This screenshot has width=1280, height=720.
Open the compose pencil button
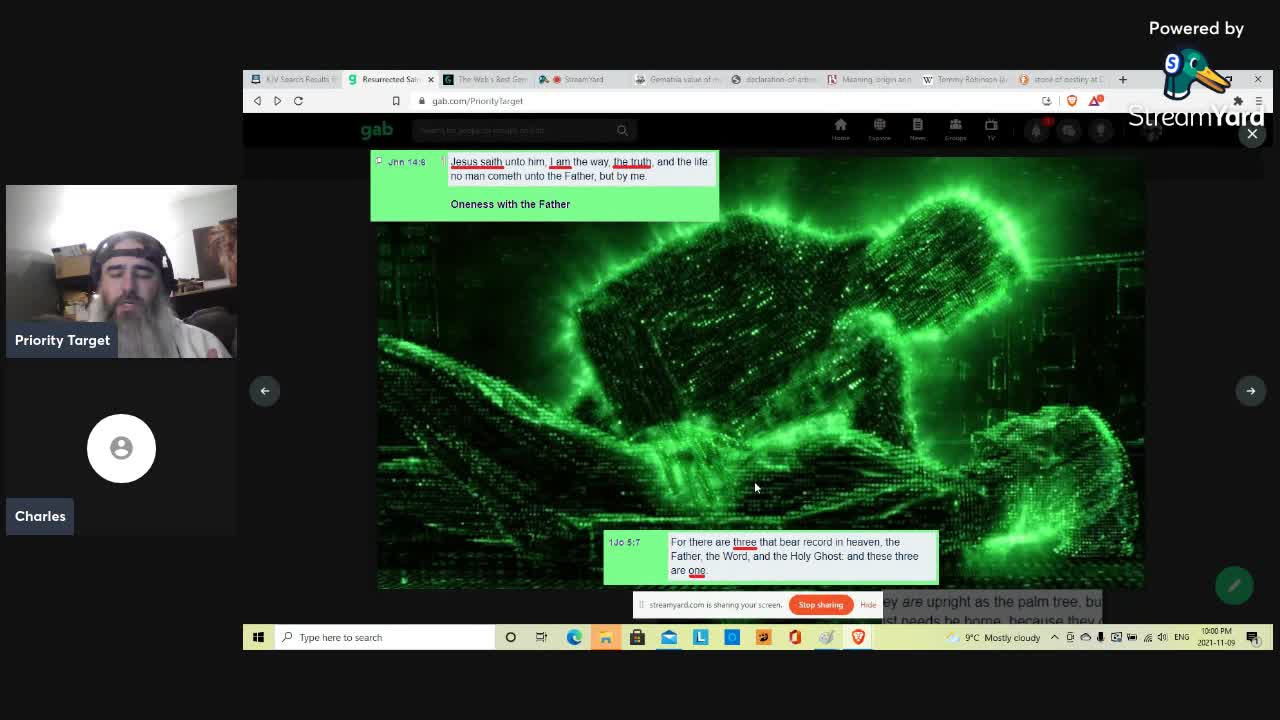(x=1234, y=586)
